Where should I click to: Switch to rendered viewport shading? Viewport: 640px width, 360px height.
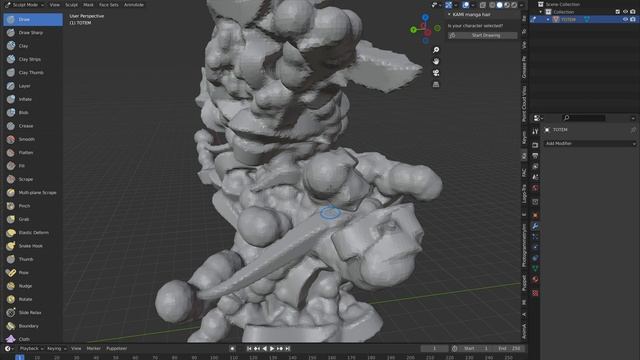tap(514, 5)
